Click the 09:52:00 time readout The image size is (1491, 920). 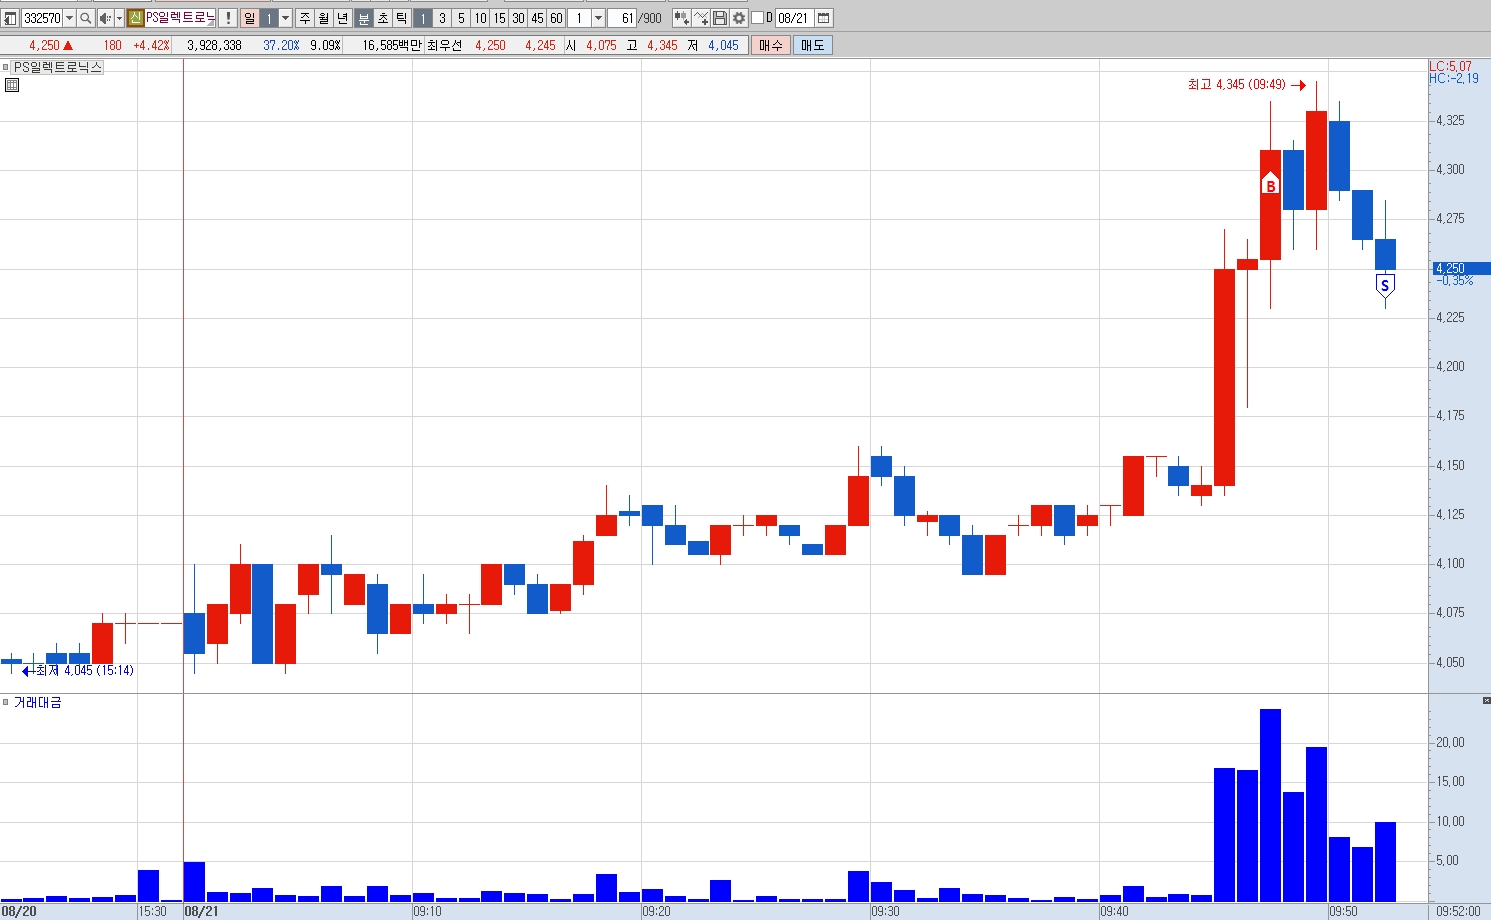coord(1458,911)
